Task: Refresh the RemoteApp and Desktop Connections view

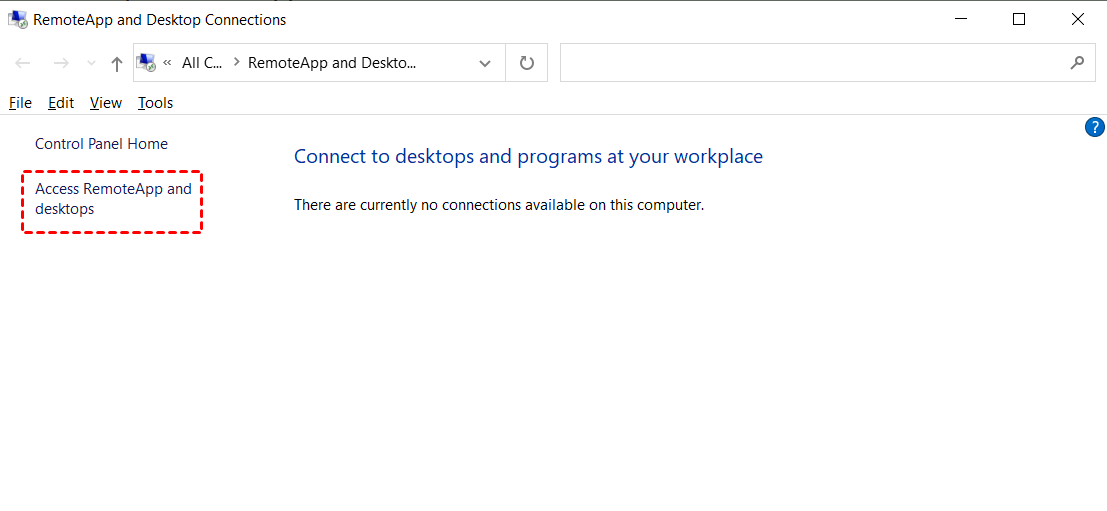Action: point(527,63)
